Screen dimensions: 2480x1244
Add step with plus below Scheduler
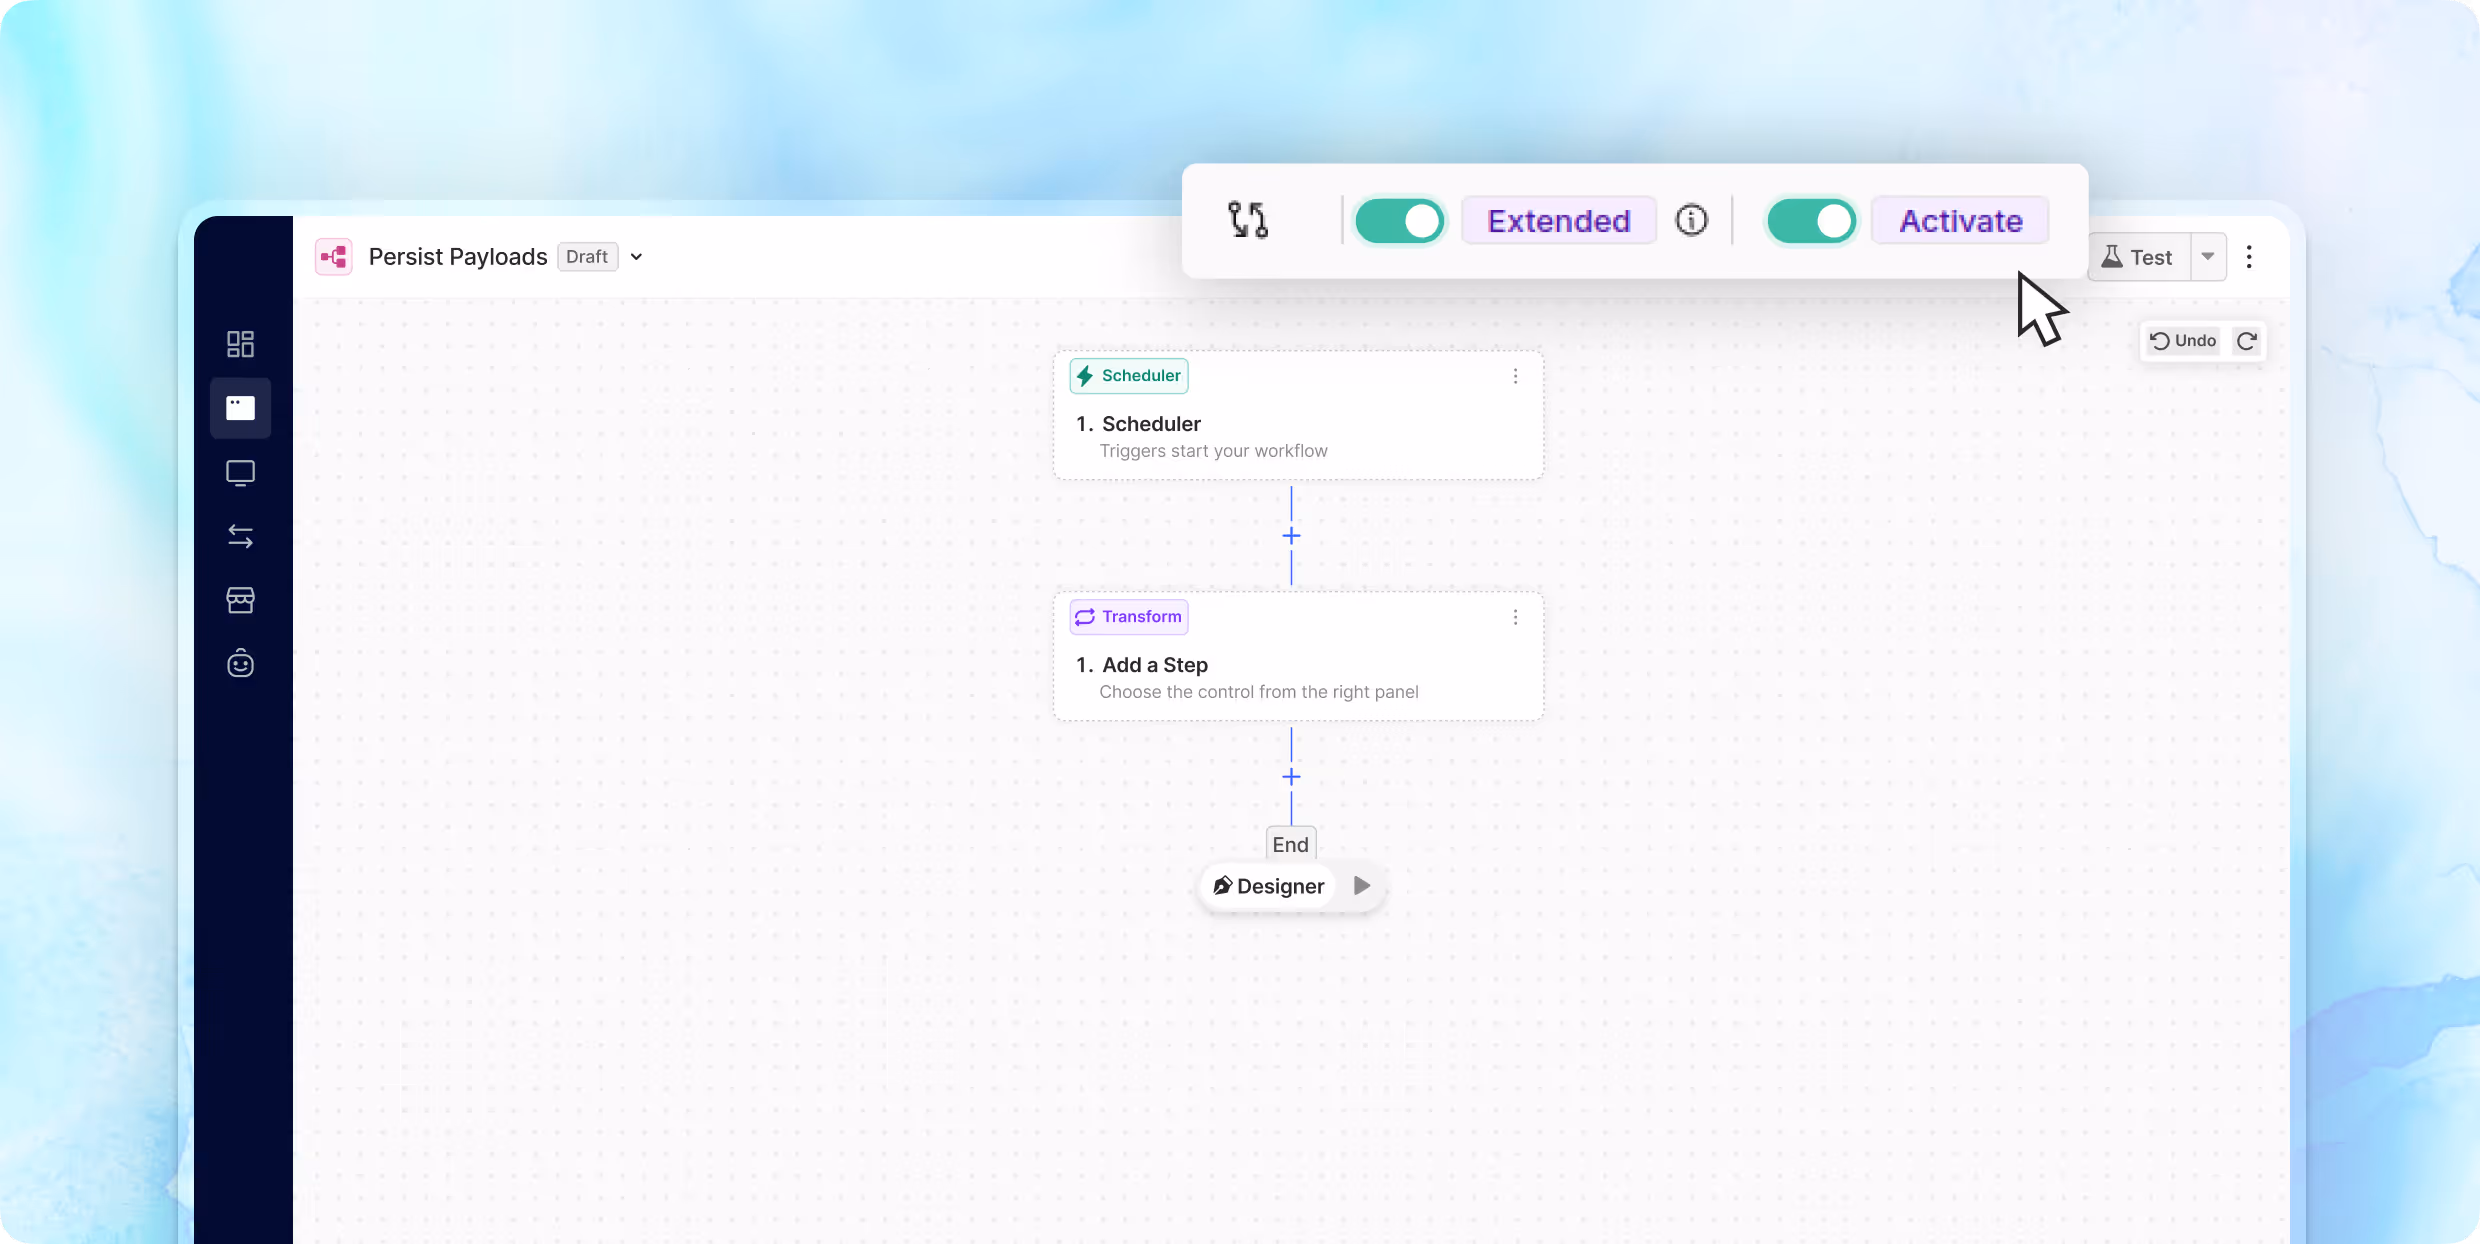(x=1291, y=536)
